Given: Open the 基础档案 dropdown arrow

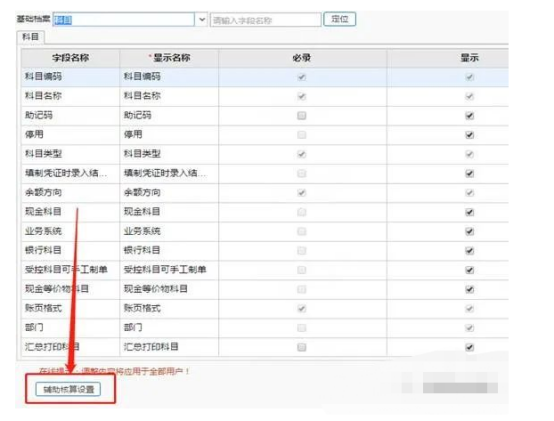Looking at the screenshot, I should click(202, 19).
